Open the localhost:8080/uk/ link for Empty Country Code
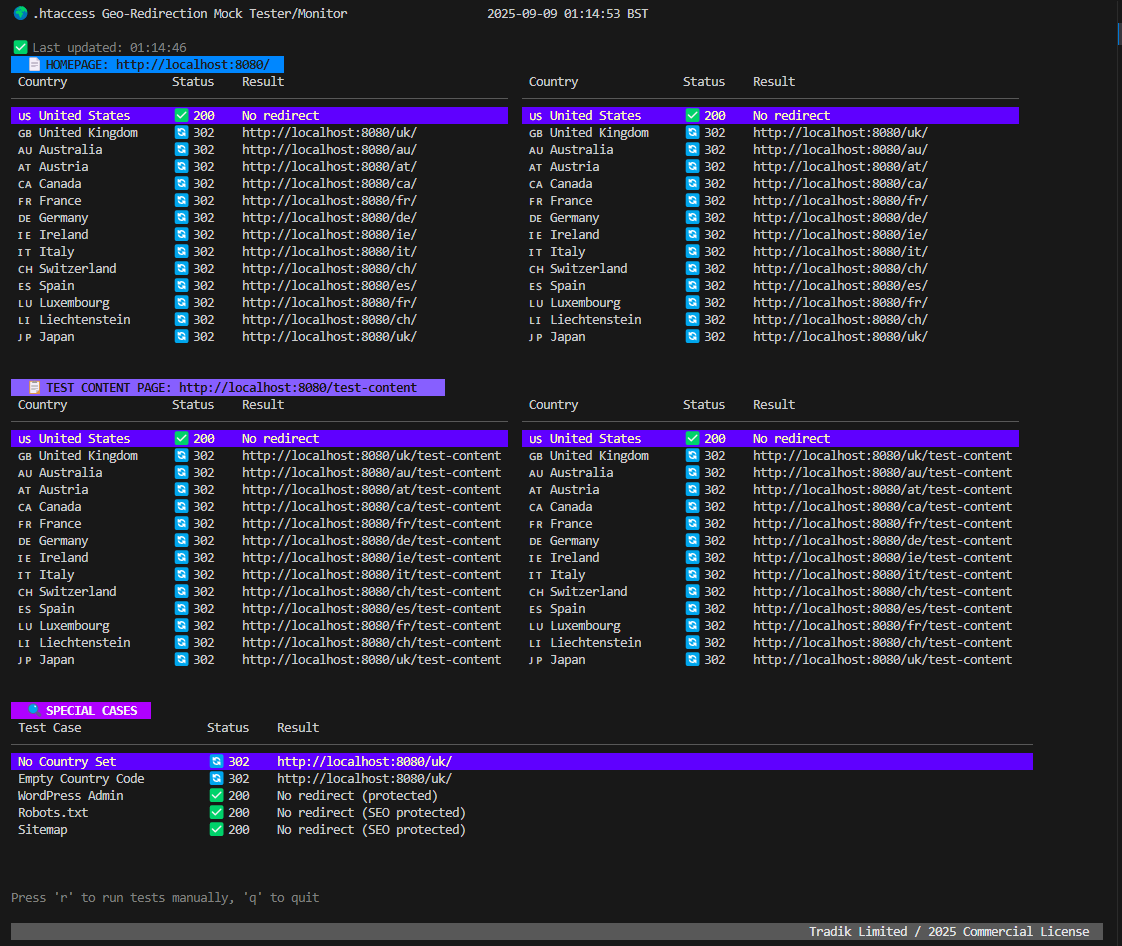The width and height of the screenshot is (1122, 946). pyautogui.click(x=364, y=778)
